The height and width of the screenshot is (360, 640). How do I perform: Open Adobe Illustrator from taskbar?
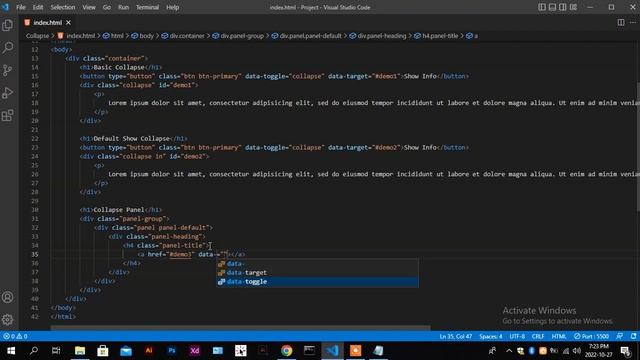(x=149, y=351)
